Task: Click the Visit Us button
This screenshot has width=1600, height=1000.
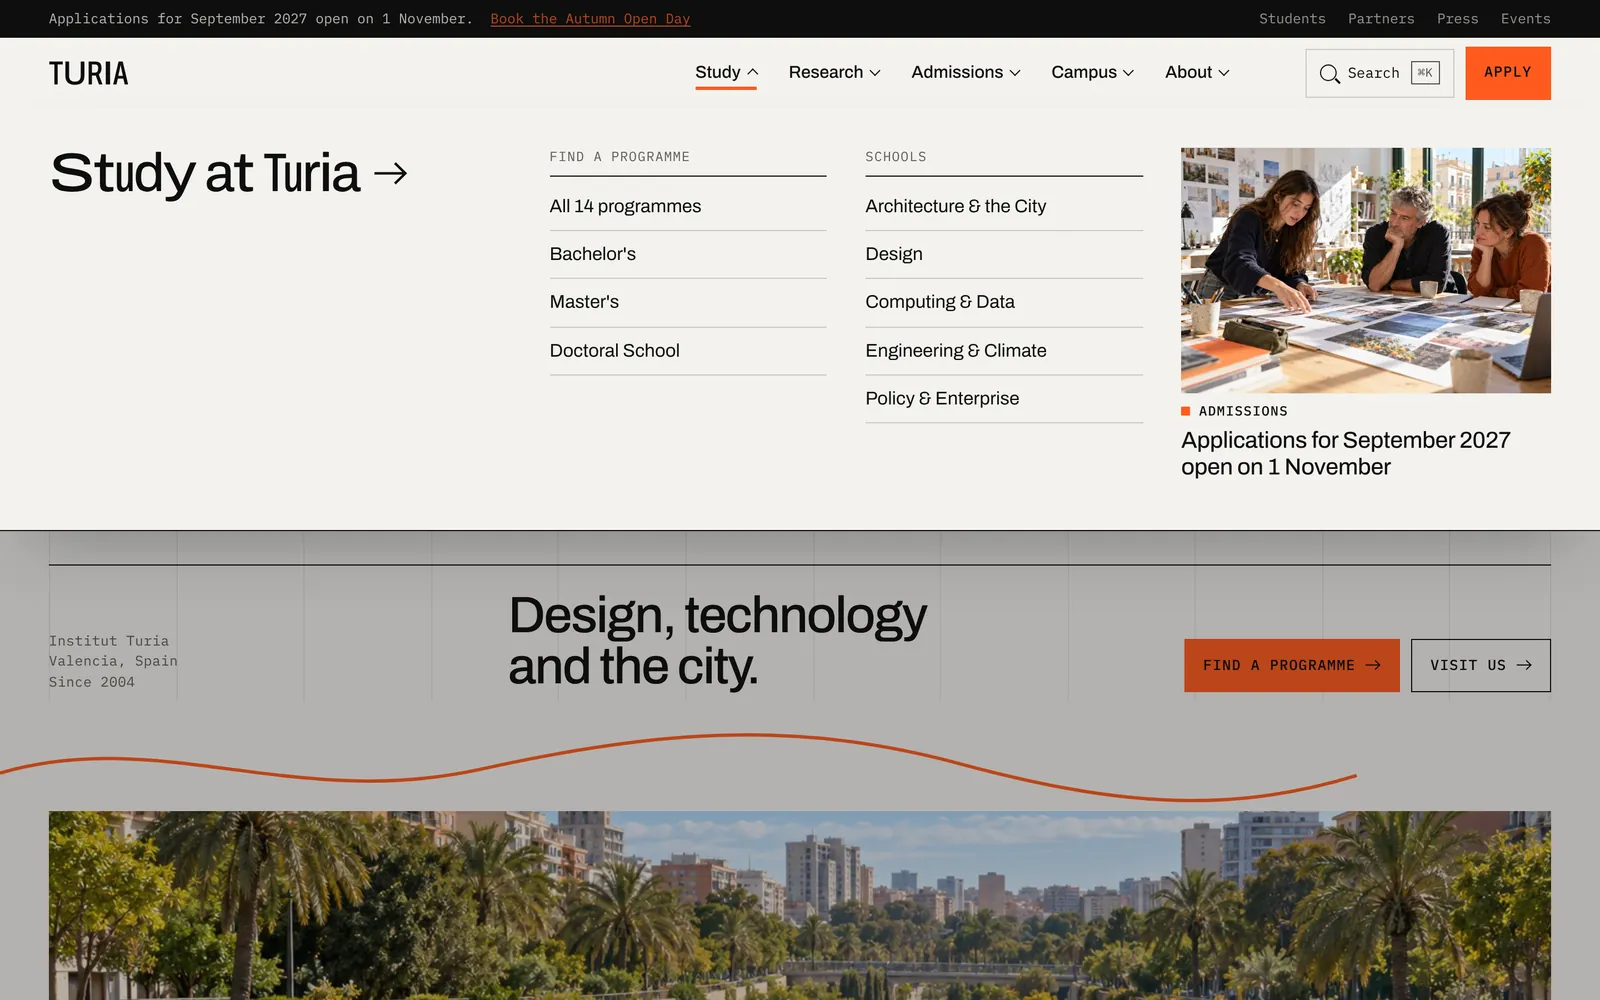Action: tap(1481, 665)
